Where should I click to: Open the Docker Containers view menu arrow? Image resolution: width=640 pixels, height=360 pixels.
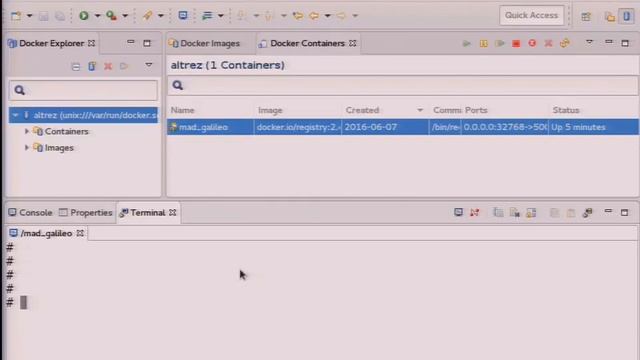tap(589, 42)
